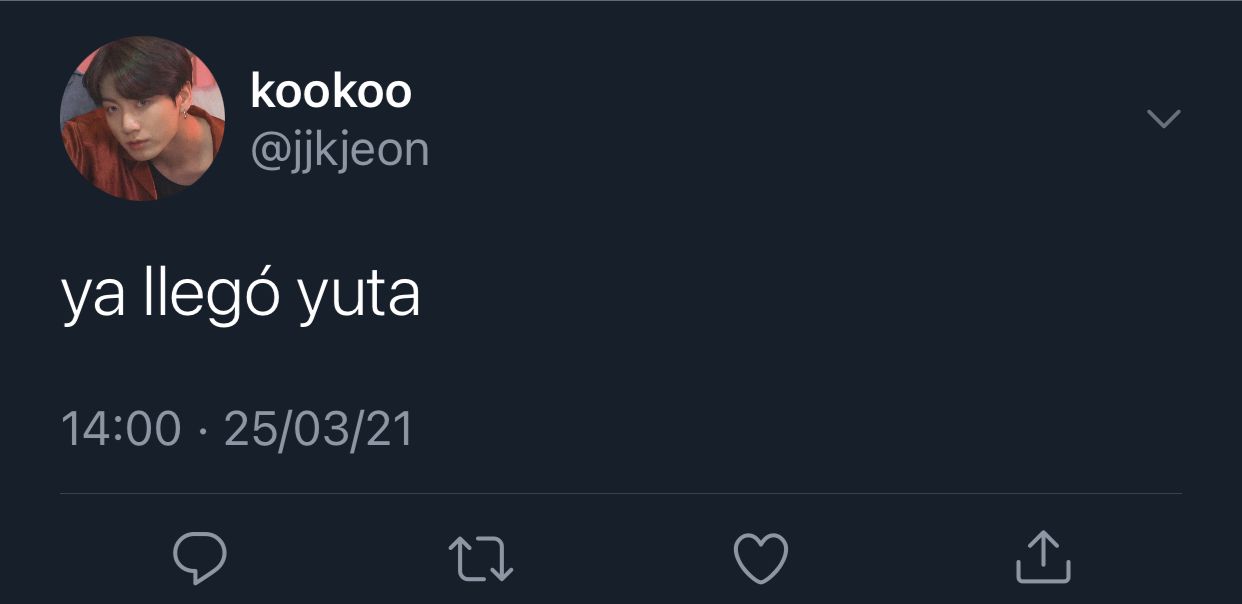
Task: Toggle the heart to favorite this tweet
Action: click(x=761, y=558)
